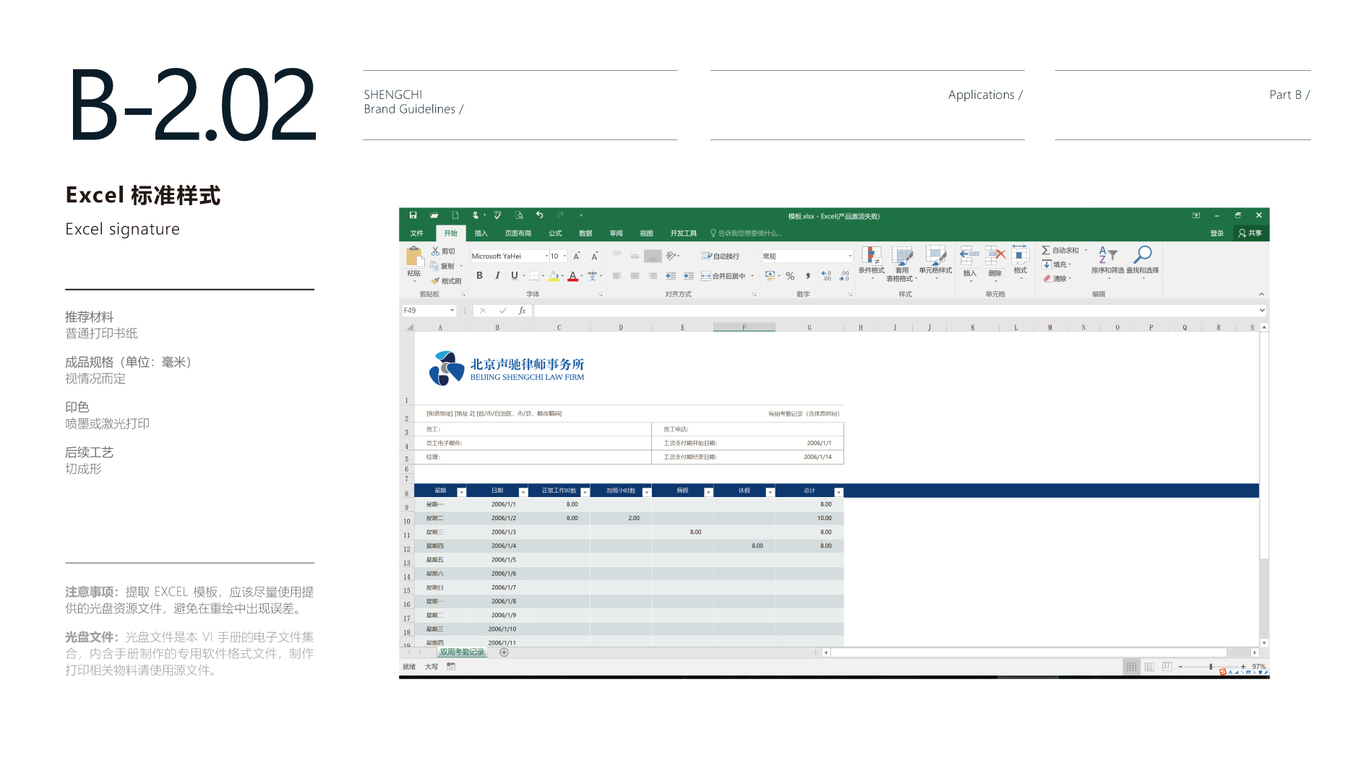Click the Decrease font size icon

(594, 256)
